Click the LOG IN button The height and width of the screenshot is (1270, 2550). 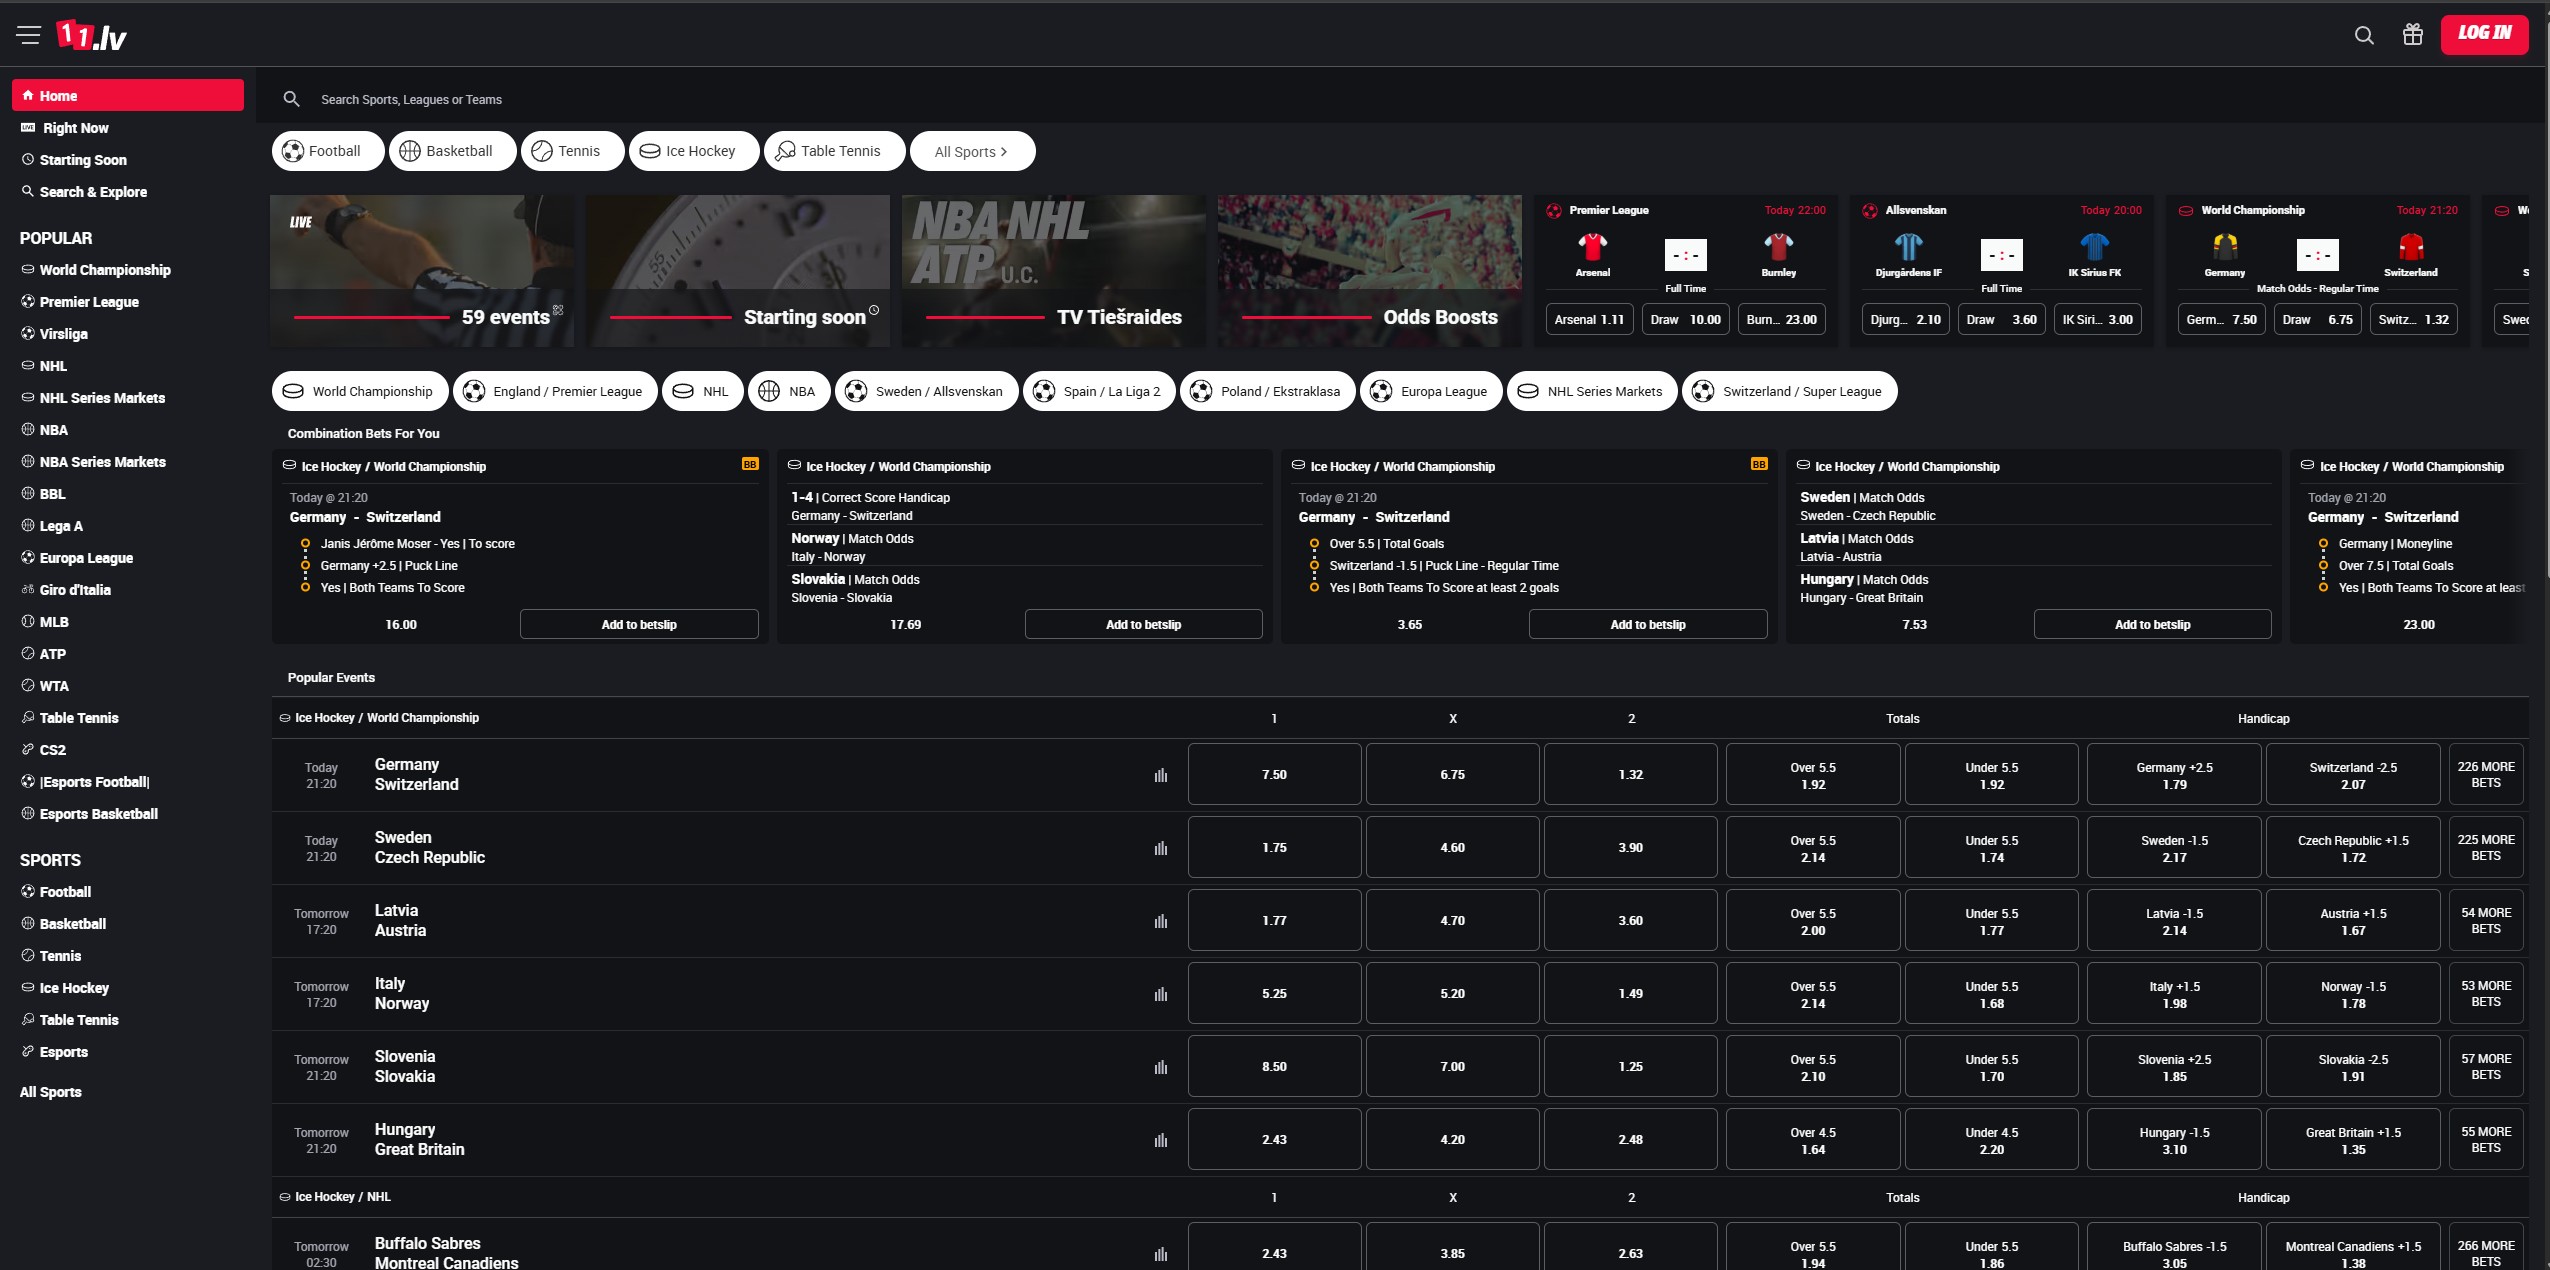click(2484, 34)
